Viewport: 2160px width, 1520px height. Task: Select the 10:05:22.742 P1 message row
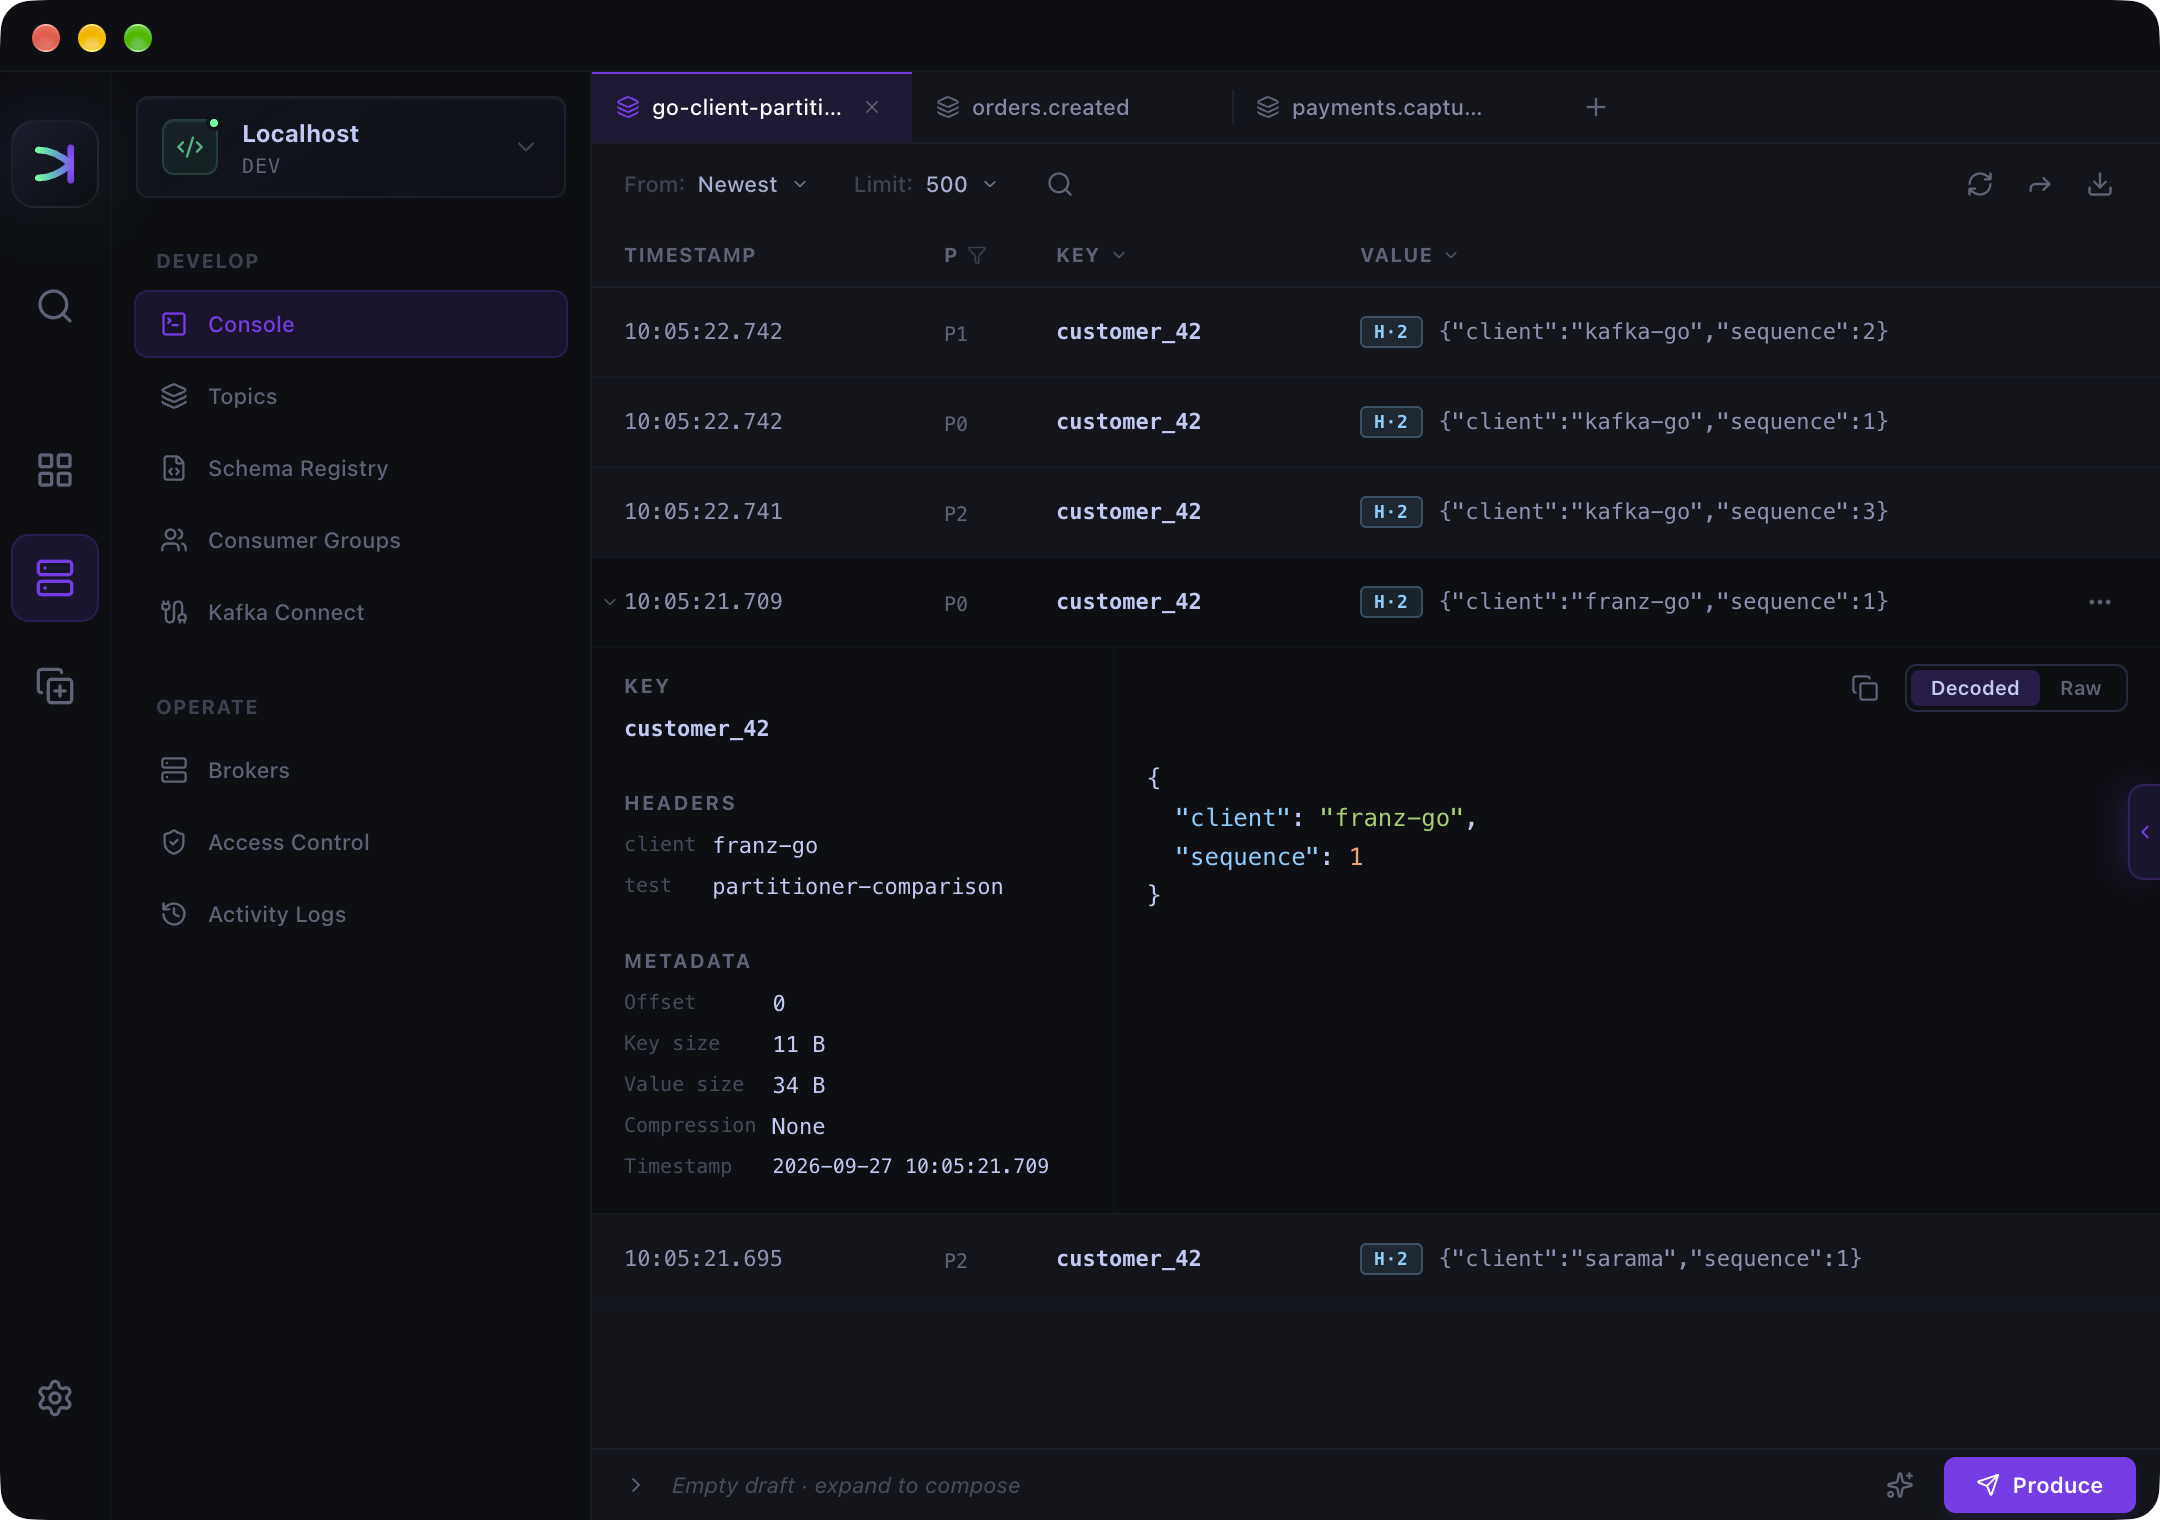coord(1376,332)
